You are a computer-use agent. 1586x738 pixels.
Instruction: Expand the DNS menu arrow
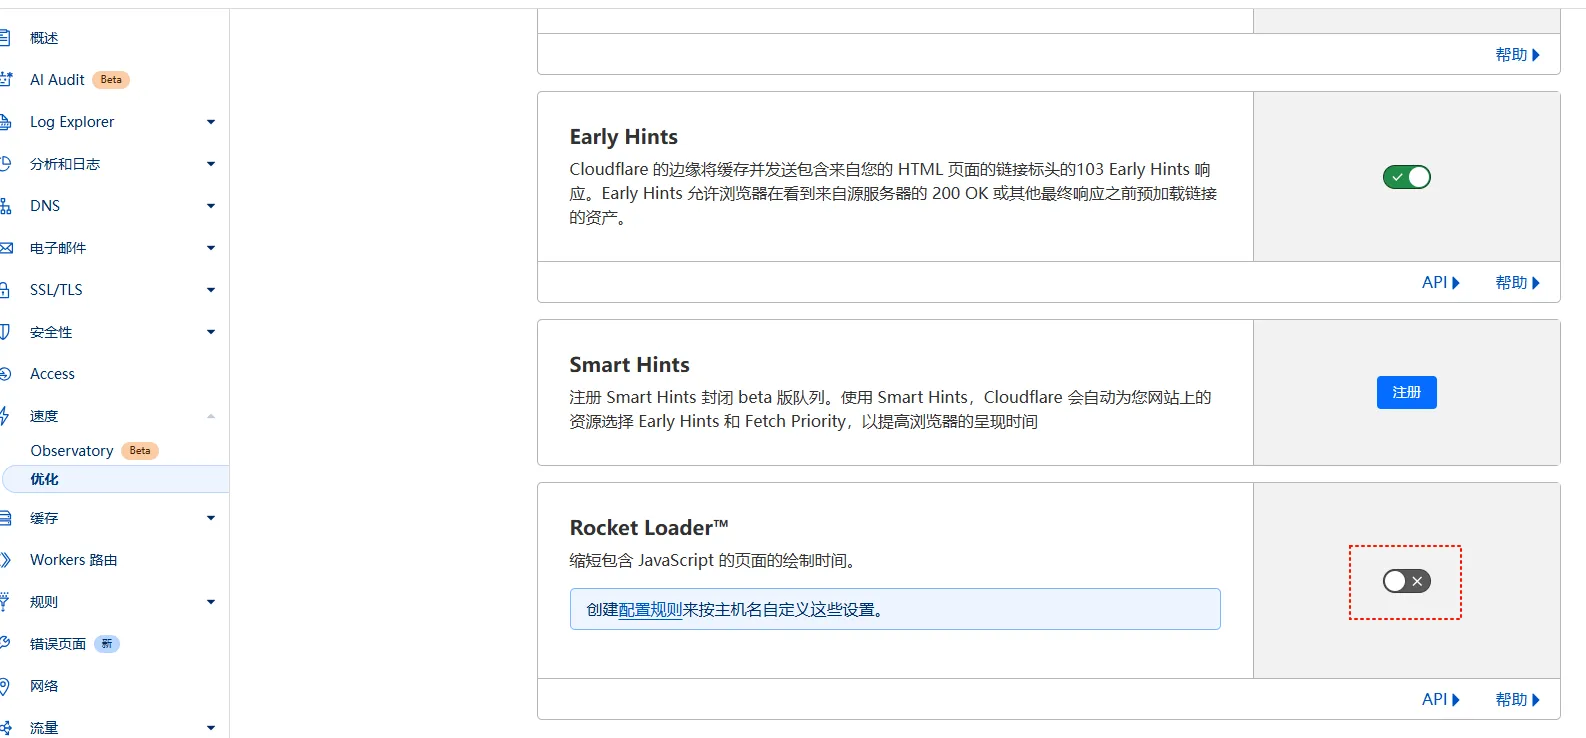point(211,206)
